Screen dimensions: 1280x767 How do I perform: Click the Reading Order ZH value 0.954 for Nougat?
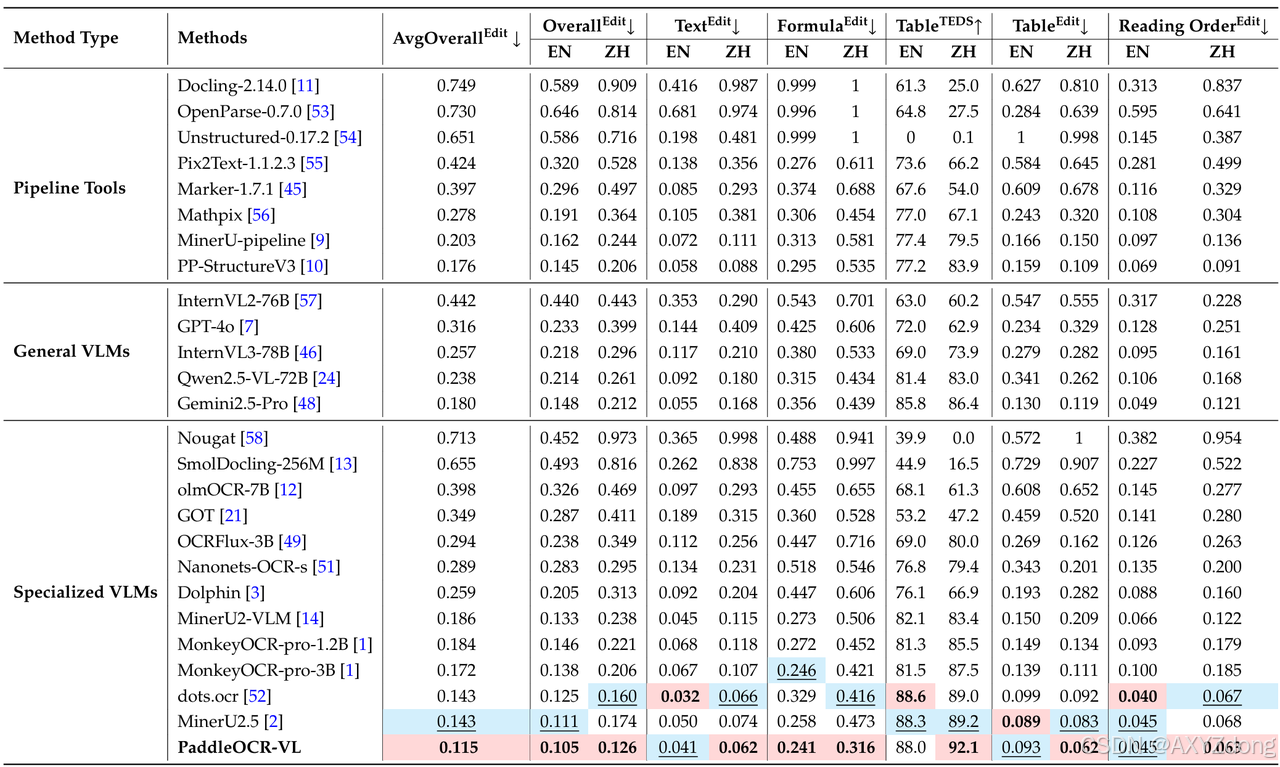tap(1221, 439)
